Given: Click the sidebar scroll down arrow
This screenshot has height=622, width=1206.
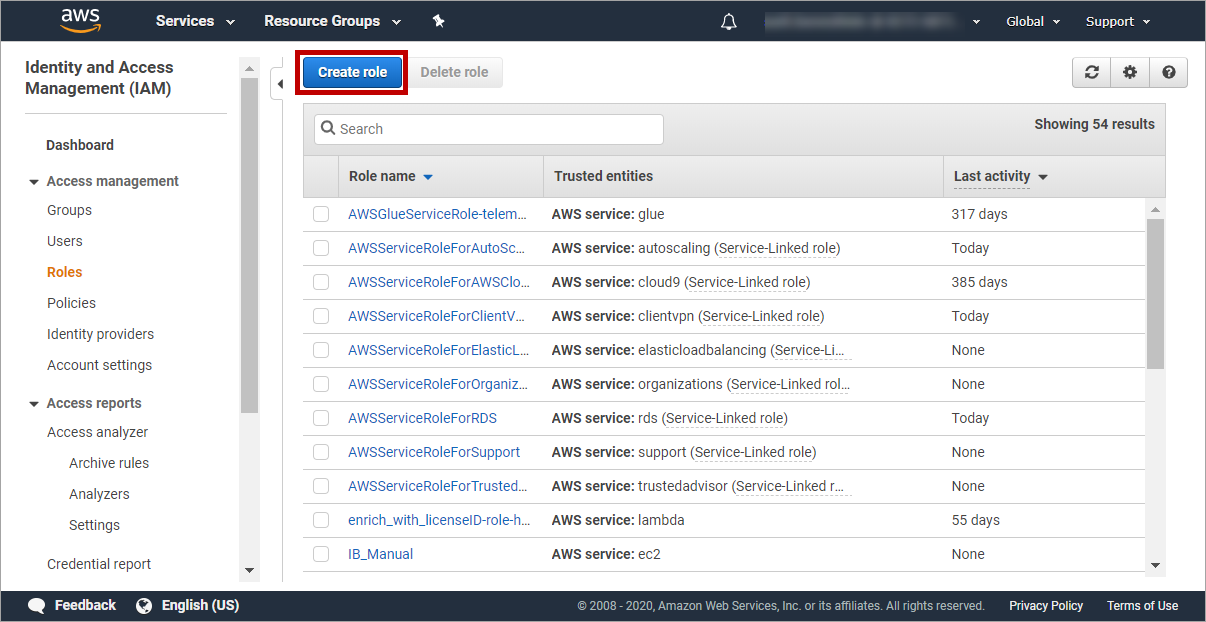Looking at the screenshot, I should [x=250, y=571].
